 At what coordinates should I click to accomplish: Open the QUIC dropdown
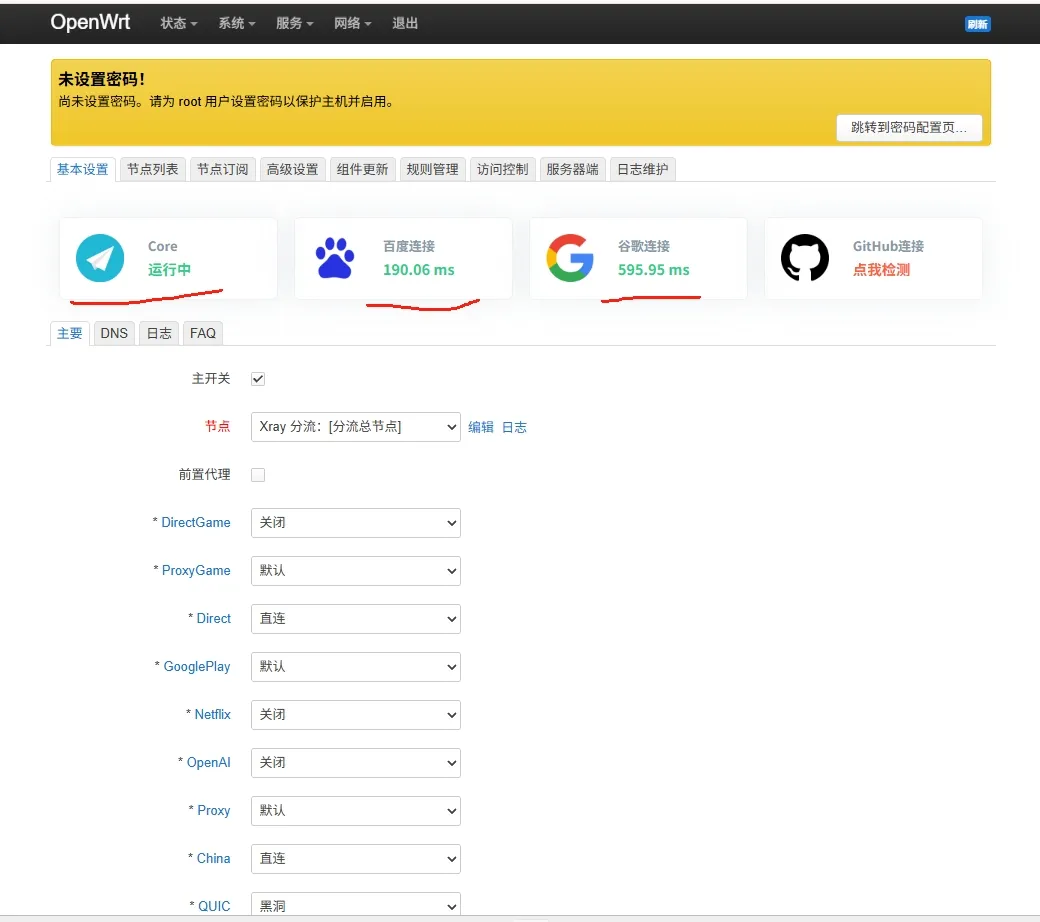[x=356, y=905]
